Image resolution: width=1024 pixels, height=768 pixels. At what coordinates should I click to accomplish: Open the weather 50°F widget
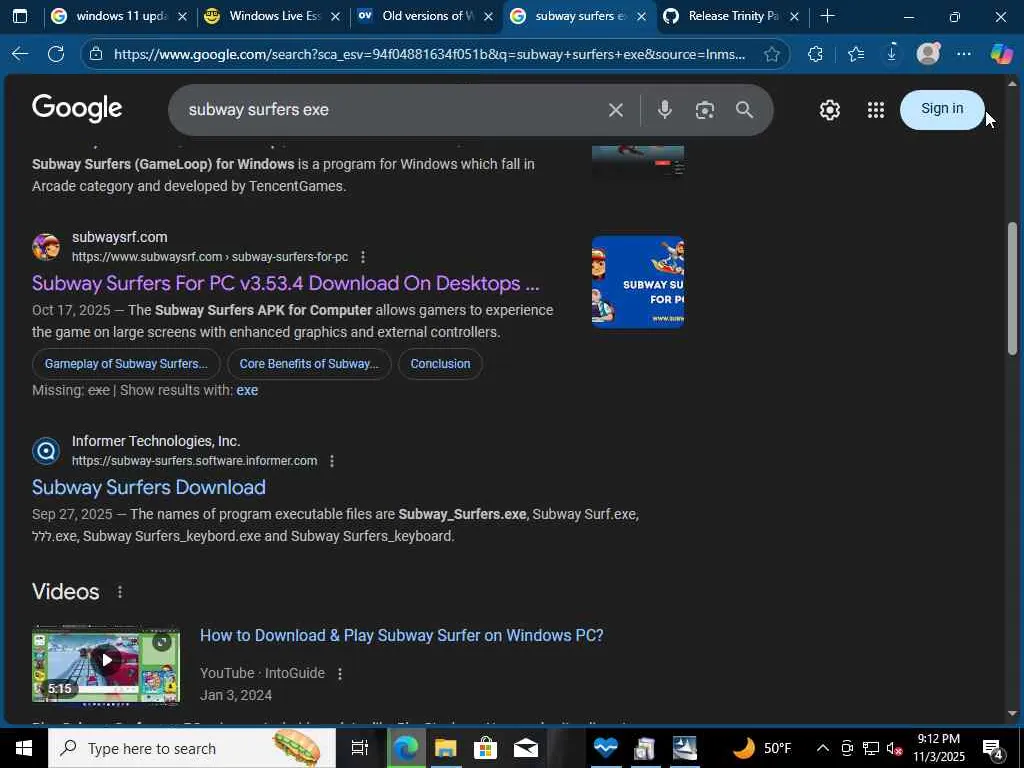click(760, 748)
